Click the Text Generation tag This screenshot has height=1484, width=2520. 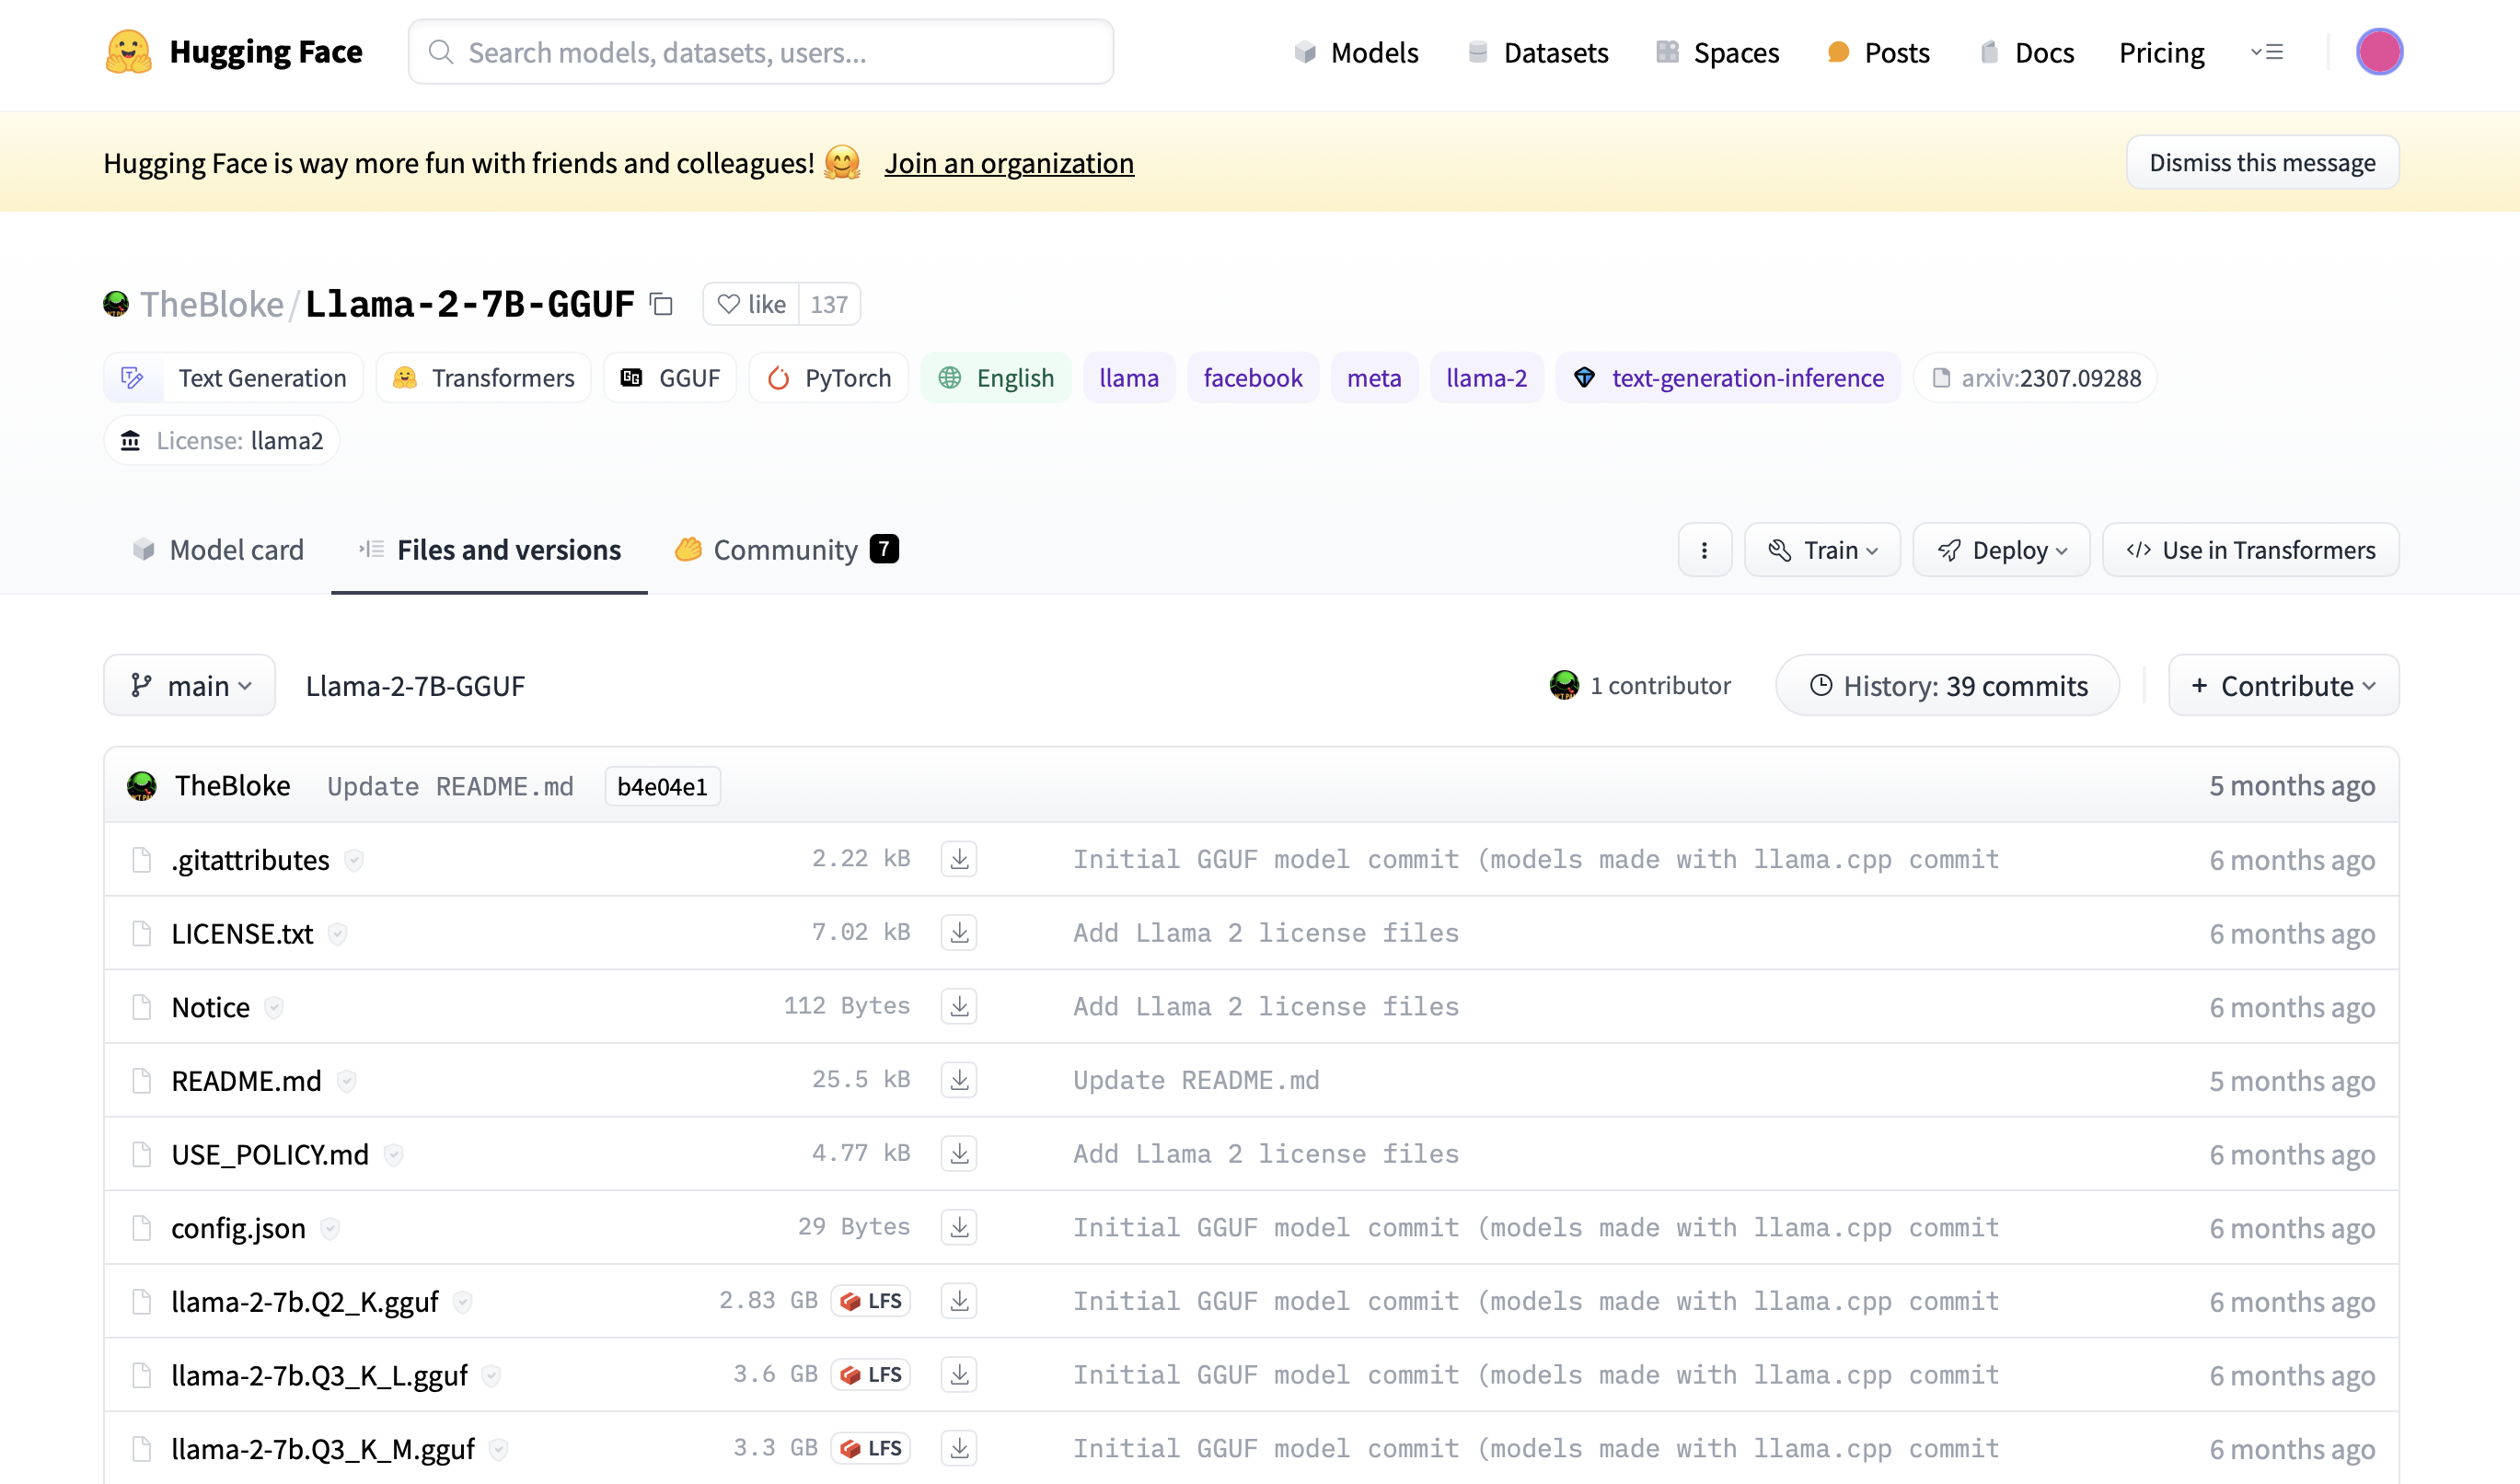pos(233,378)
